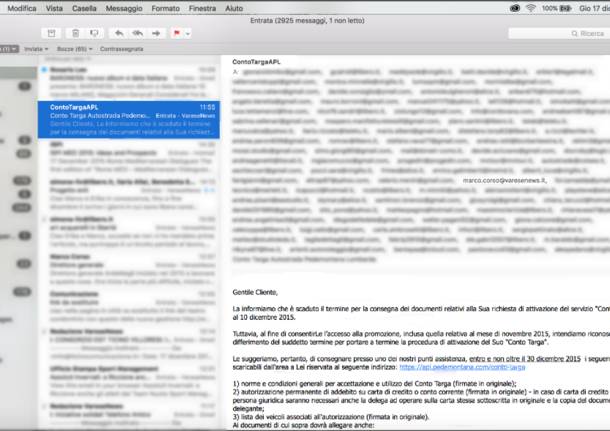This screenshot has height=431, width=610.
Task: Click the Gentile Cliente greeting line
Action: 255,292
